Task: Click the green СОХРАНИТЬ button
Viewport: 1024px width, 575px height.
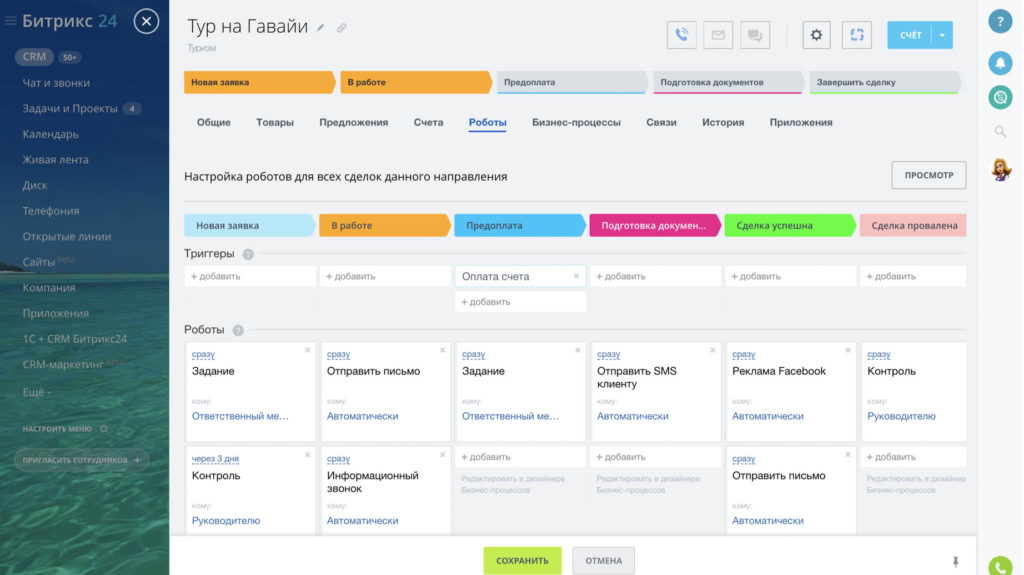Action: click(x=522, y=560)
